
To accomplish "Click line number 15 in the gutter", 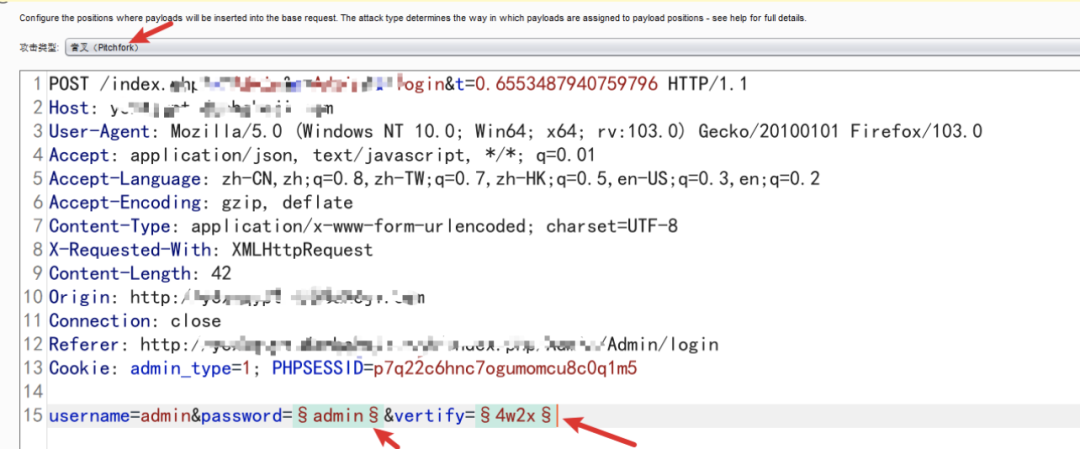I will [x=32, y=416].
